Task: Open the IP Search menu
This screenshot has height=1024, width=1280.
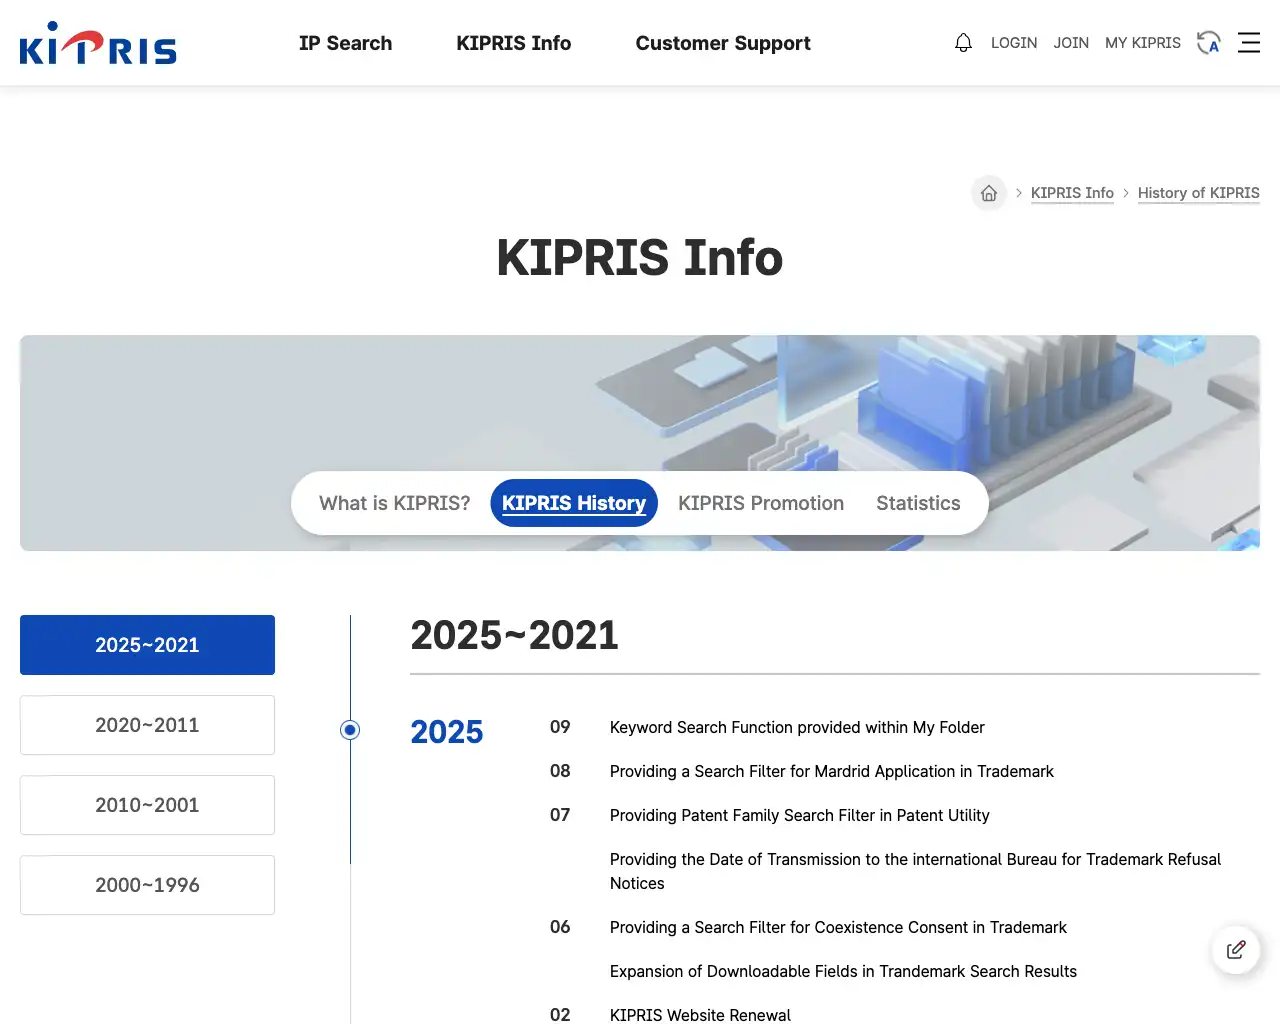Action: (x=345, y=43)
